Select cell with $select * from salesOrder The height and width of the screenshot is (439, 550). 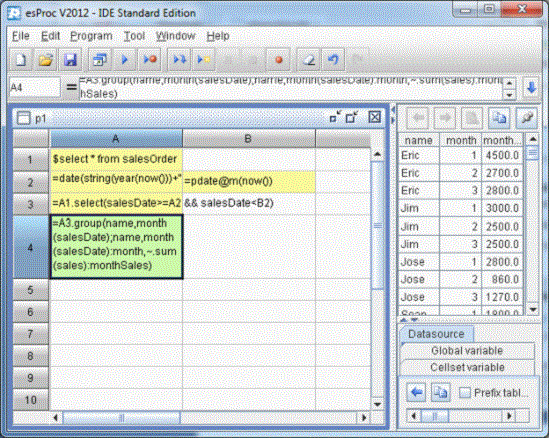pos(116,160)
